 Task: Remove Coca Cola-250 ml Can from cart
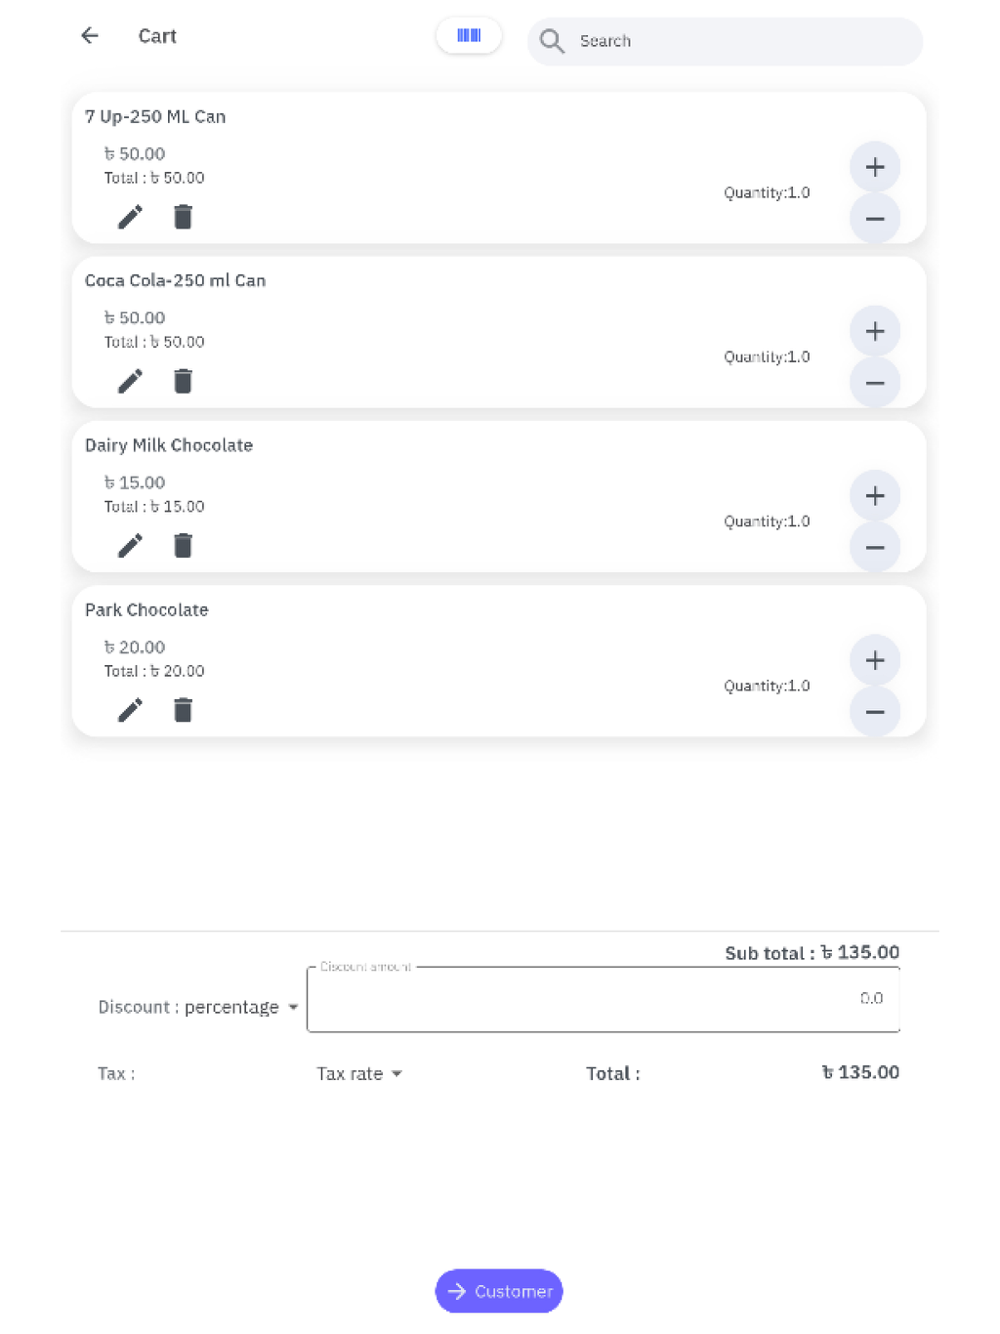[183, 381]
